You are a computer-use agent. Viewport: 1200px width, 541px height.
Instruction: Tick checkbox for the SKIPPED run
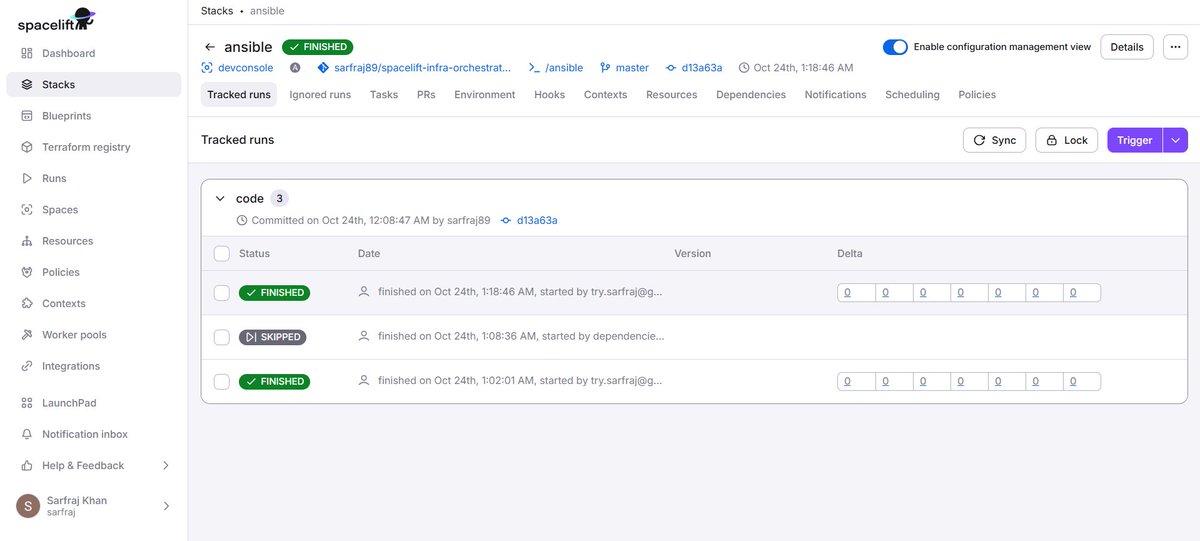point(222,337)
